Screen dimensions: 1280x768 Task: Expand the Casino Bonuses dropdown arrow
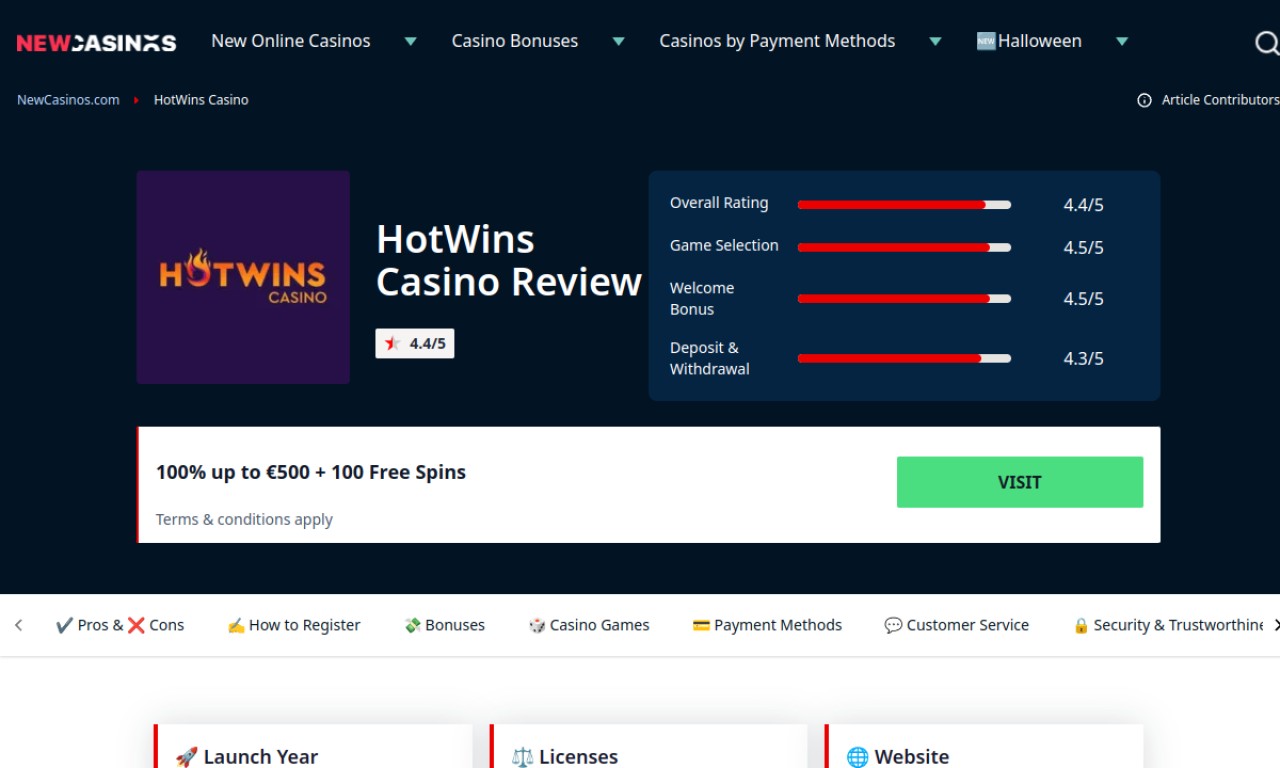[618, 42]
